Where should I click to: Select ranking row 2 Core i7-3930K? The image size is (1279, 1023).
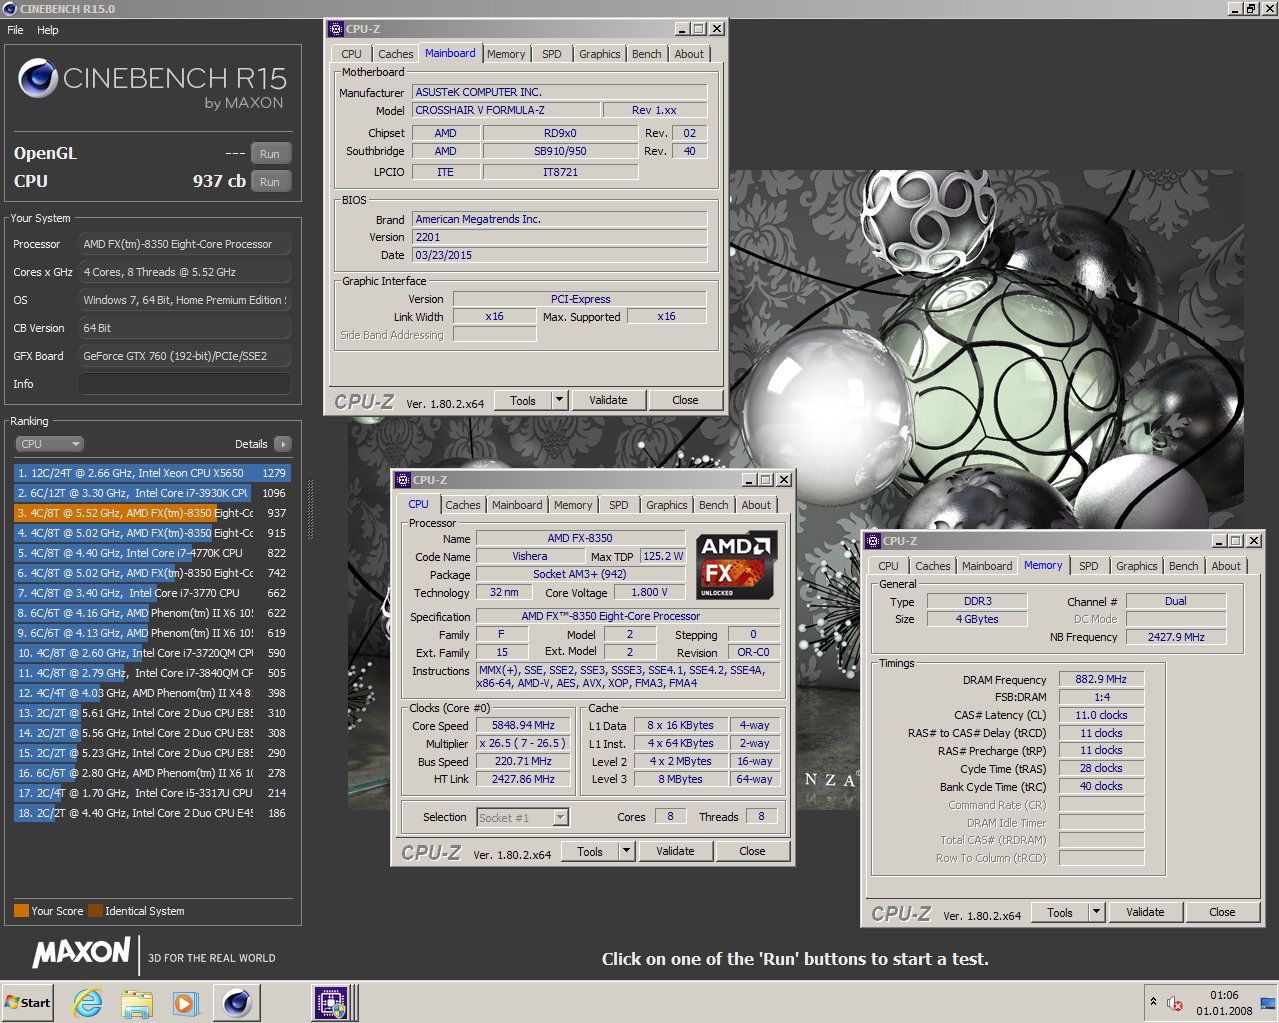pyautogui.click(x=152, y=493)
